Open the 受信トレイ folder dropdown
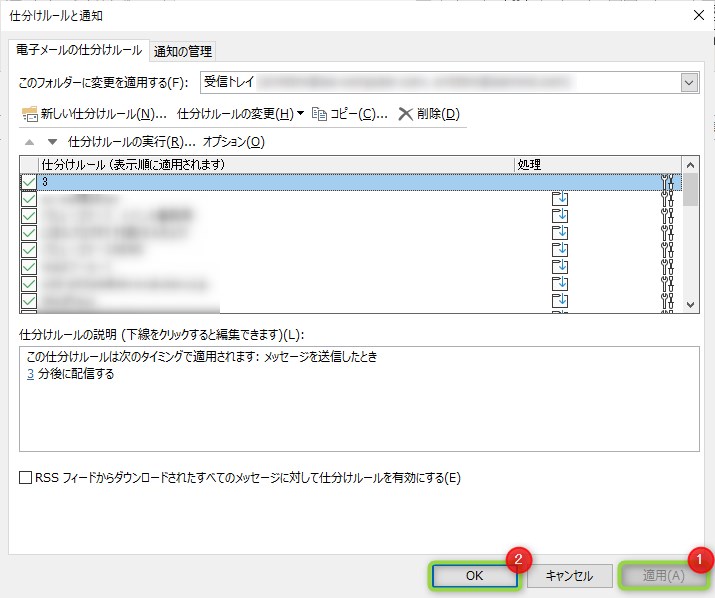Viewport: 715px width, 598px height. (x=689, y=83)
